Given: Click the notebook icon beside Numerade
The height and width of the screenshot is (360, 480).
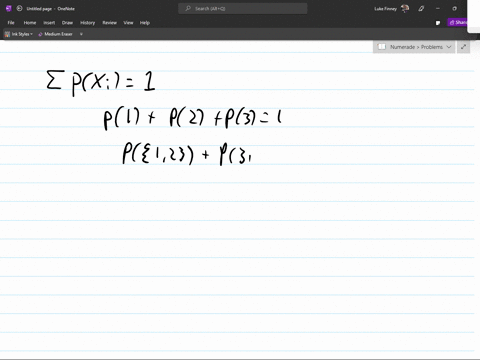Looking at the screenshot, I should [382, 47].
